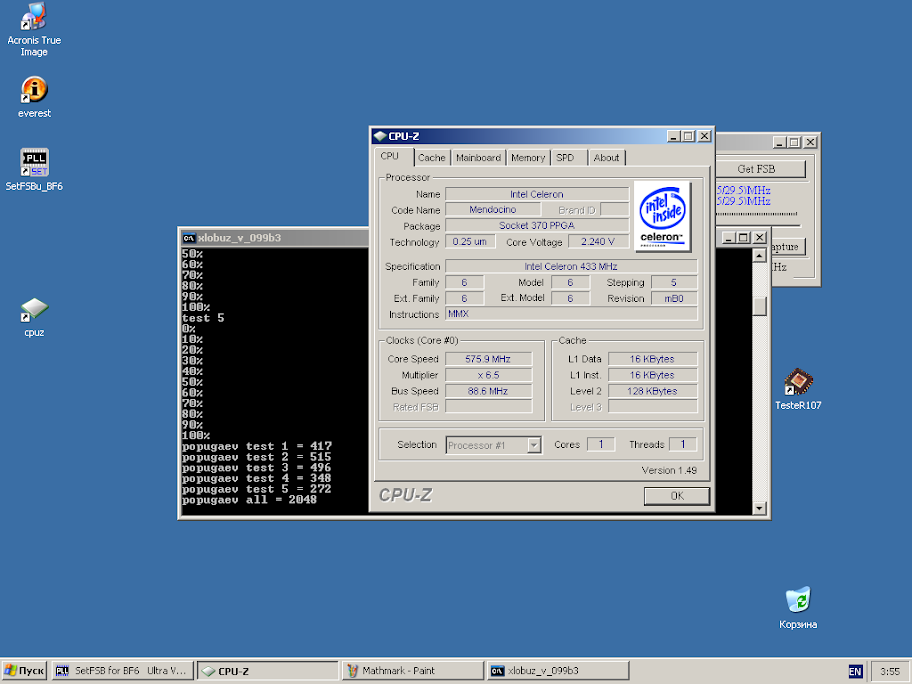Go to the About tab
The height and width of the screenshot is (684, 912).
pos(606,158)
